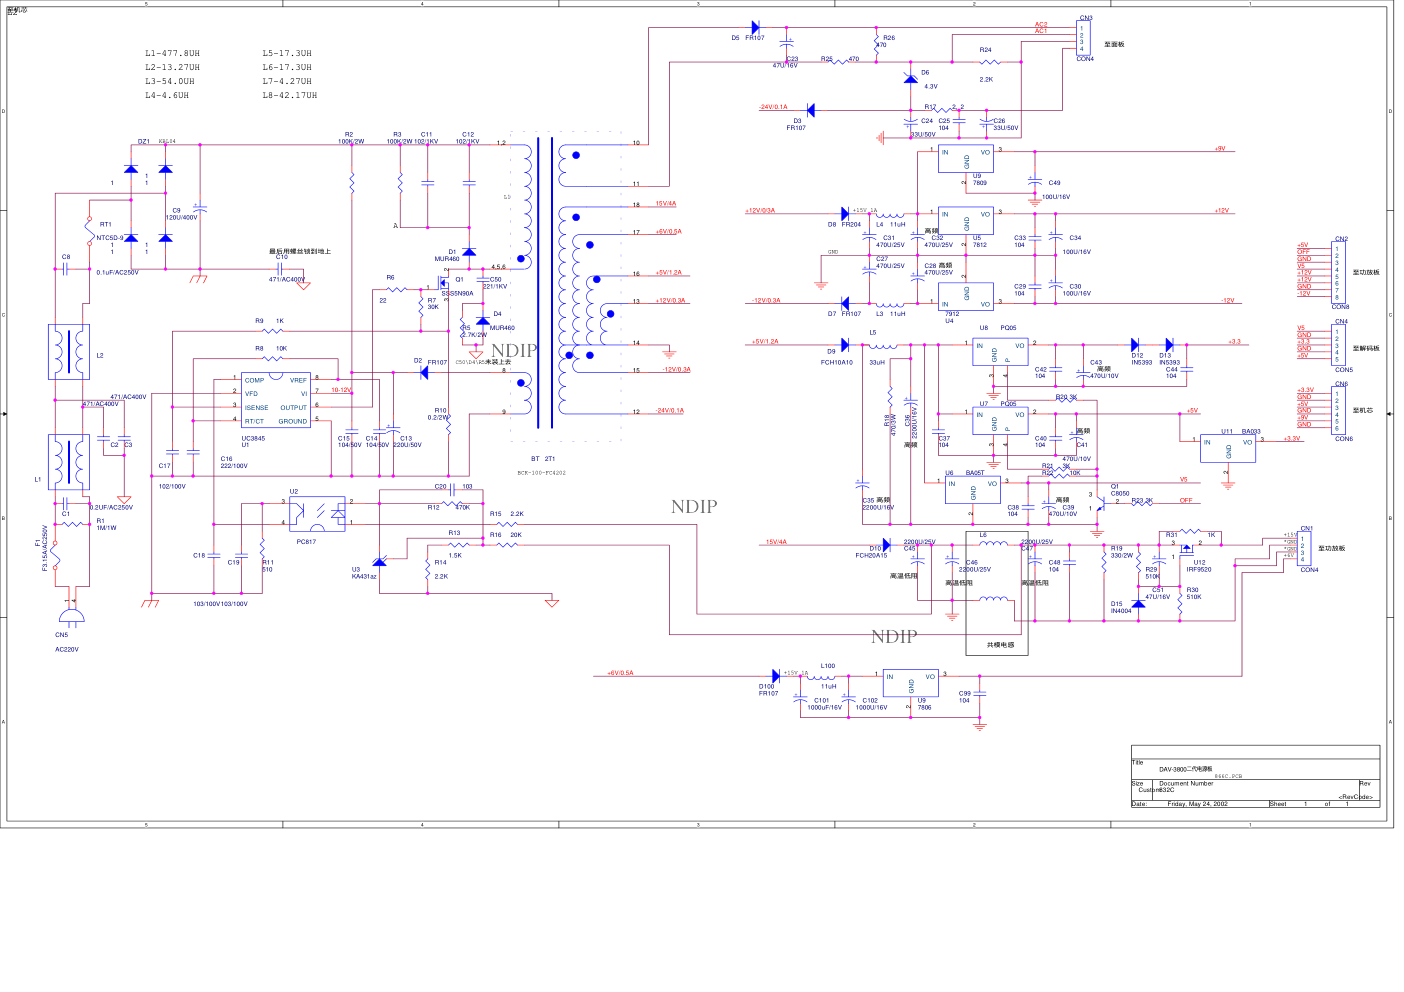Image resolution: width=1404 pixels, height=992 pixels.
Task: Select the L1 common-mode choke symbol
Action: point(69,461)
